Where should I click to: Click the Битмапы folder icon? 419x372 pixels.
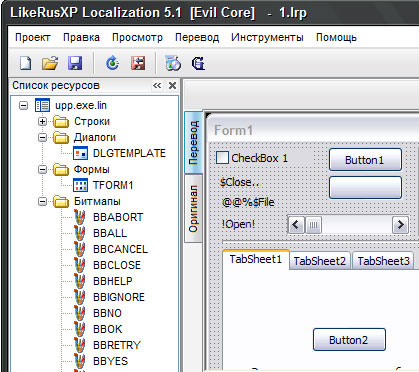coord(61,201)
